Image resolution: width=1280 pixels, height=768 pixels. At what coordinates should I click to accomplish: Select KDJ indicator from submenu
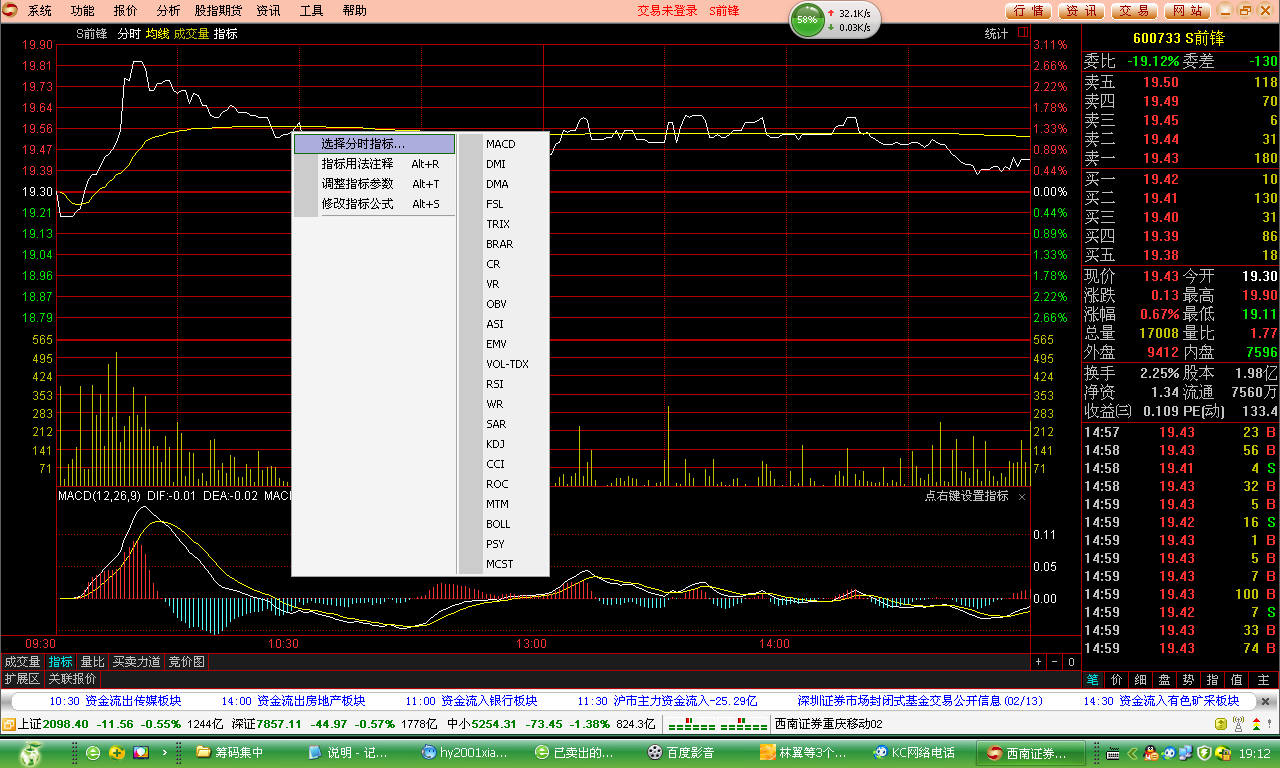(x=503, y=444)
